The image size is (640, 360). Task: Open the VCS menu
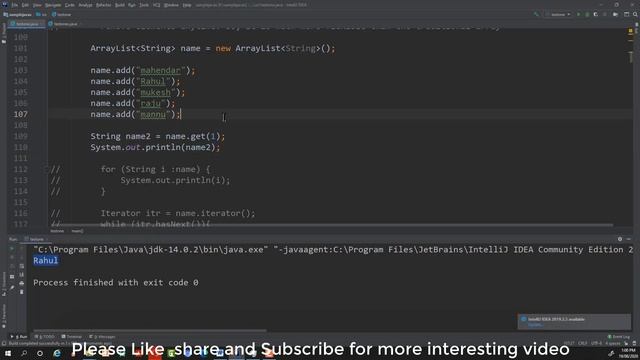156,5
